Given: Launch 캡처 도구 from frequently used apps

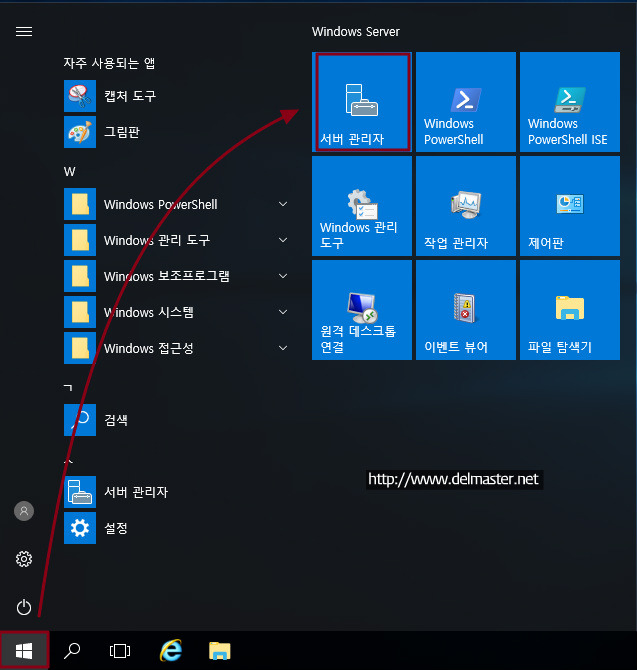Looking at the screenshot, I should coord(177,96).
